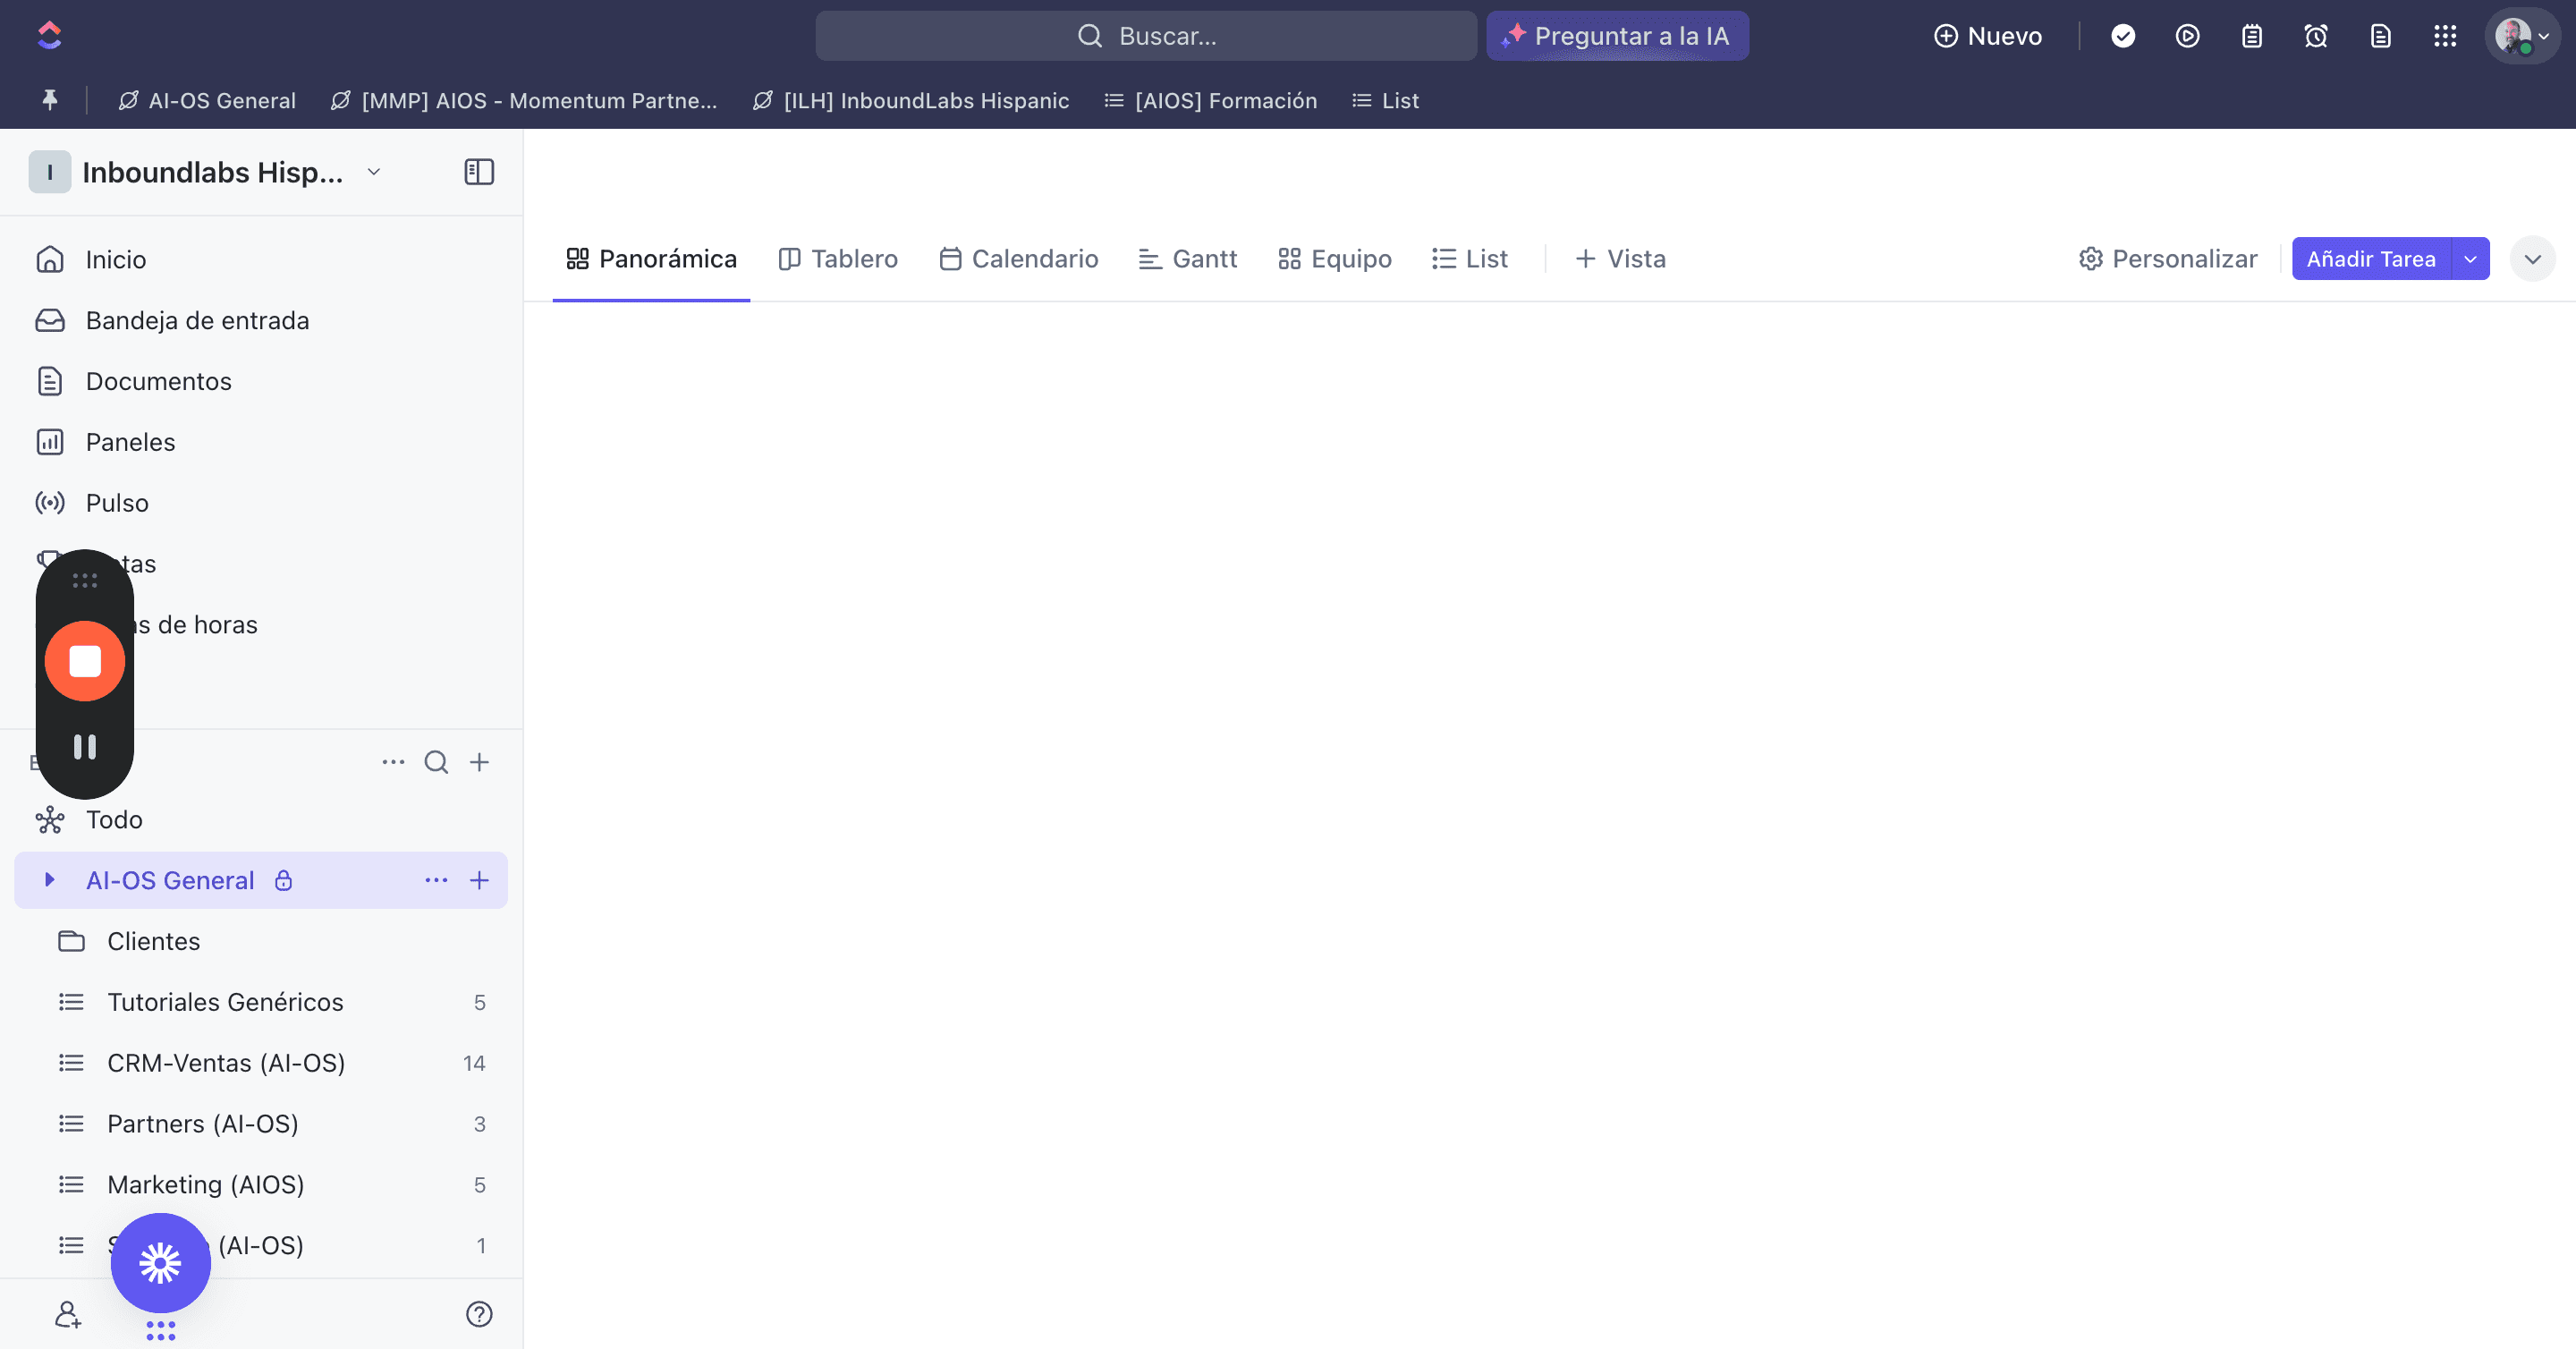Click the pin icon in favorites bar
Image resolution: width=2576 pixels, height=1349 pixels.
(49, 100)
